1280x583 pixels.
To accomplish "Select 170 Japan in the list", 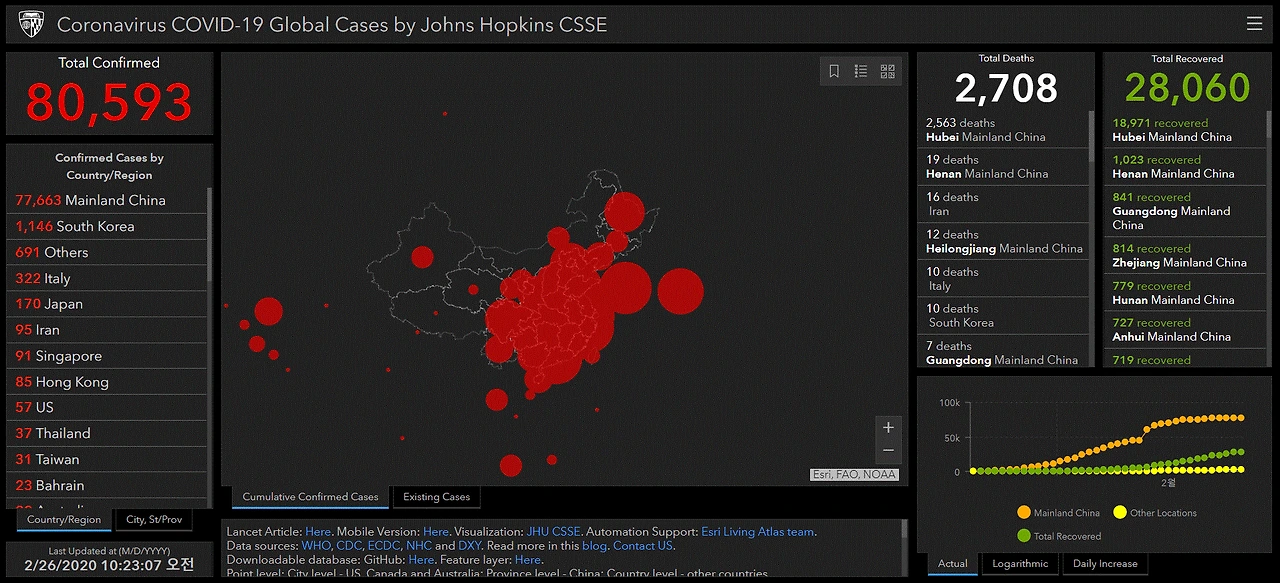I will pyautogui.click(x=107, y=304).
